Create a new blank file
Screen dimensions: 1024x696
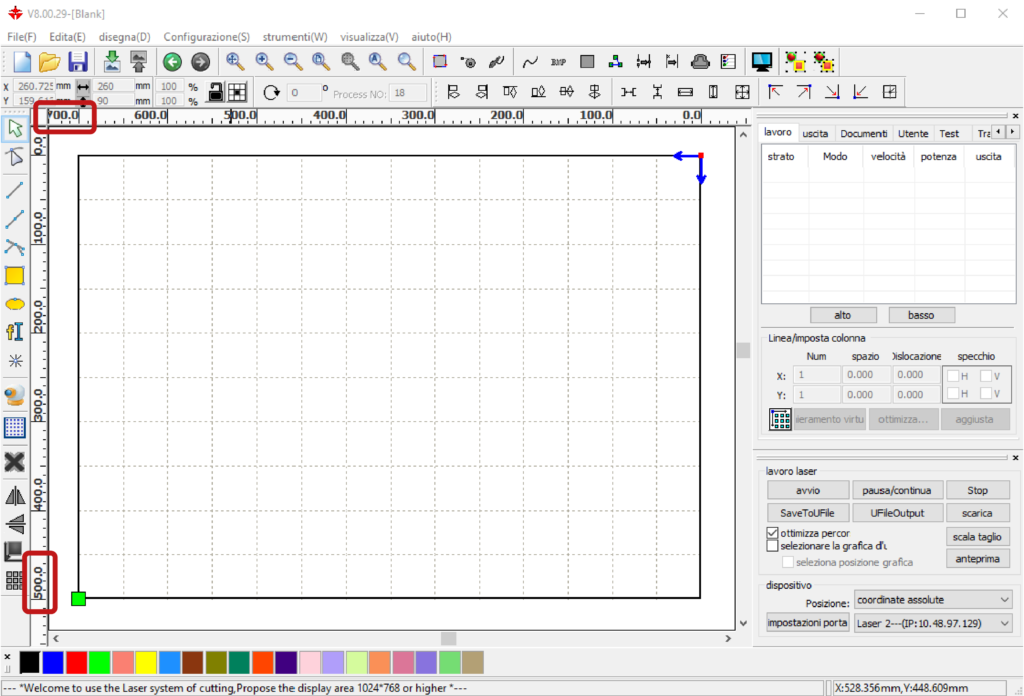click(x=22, y=62)
